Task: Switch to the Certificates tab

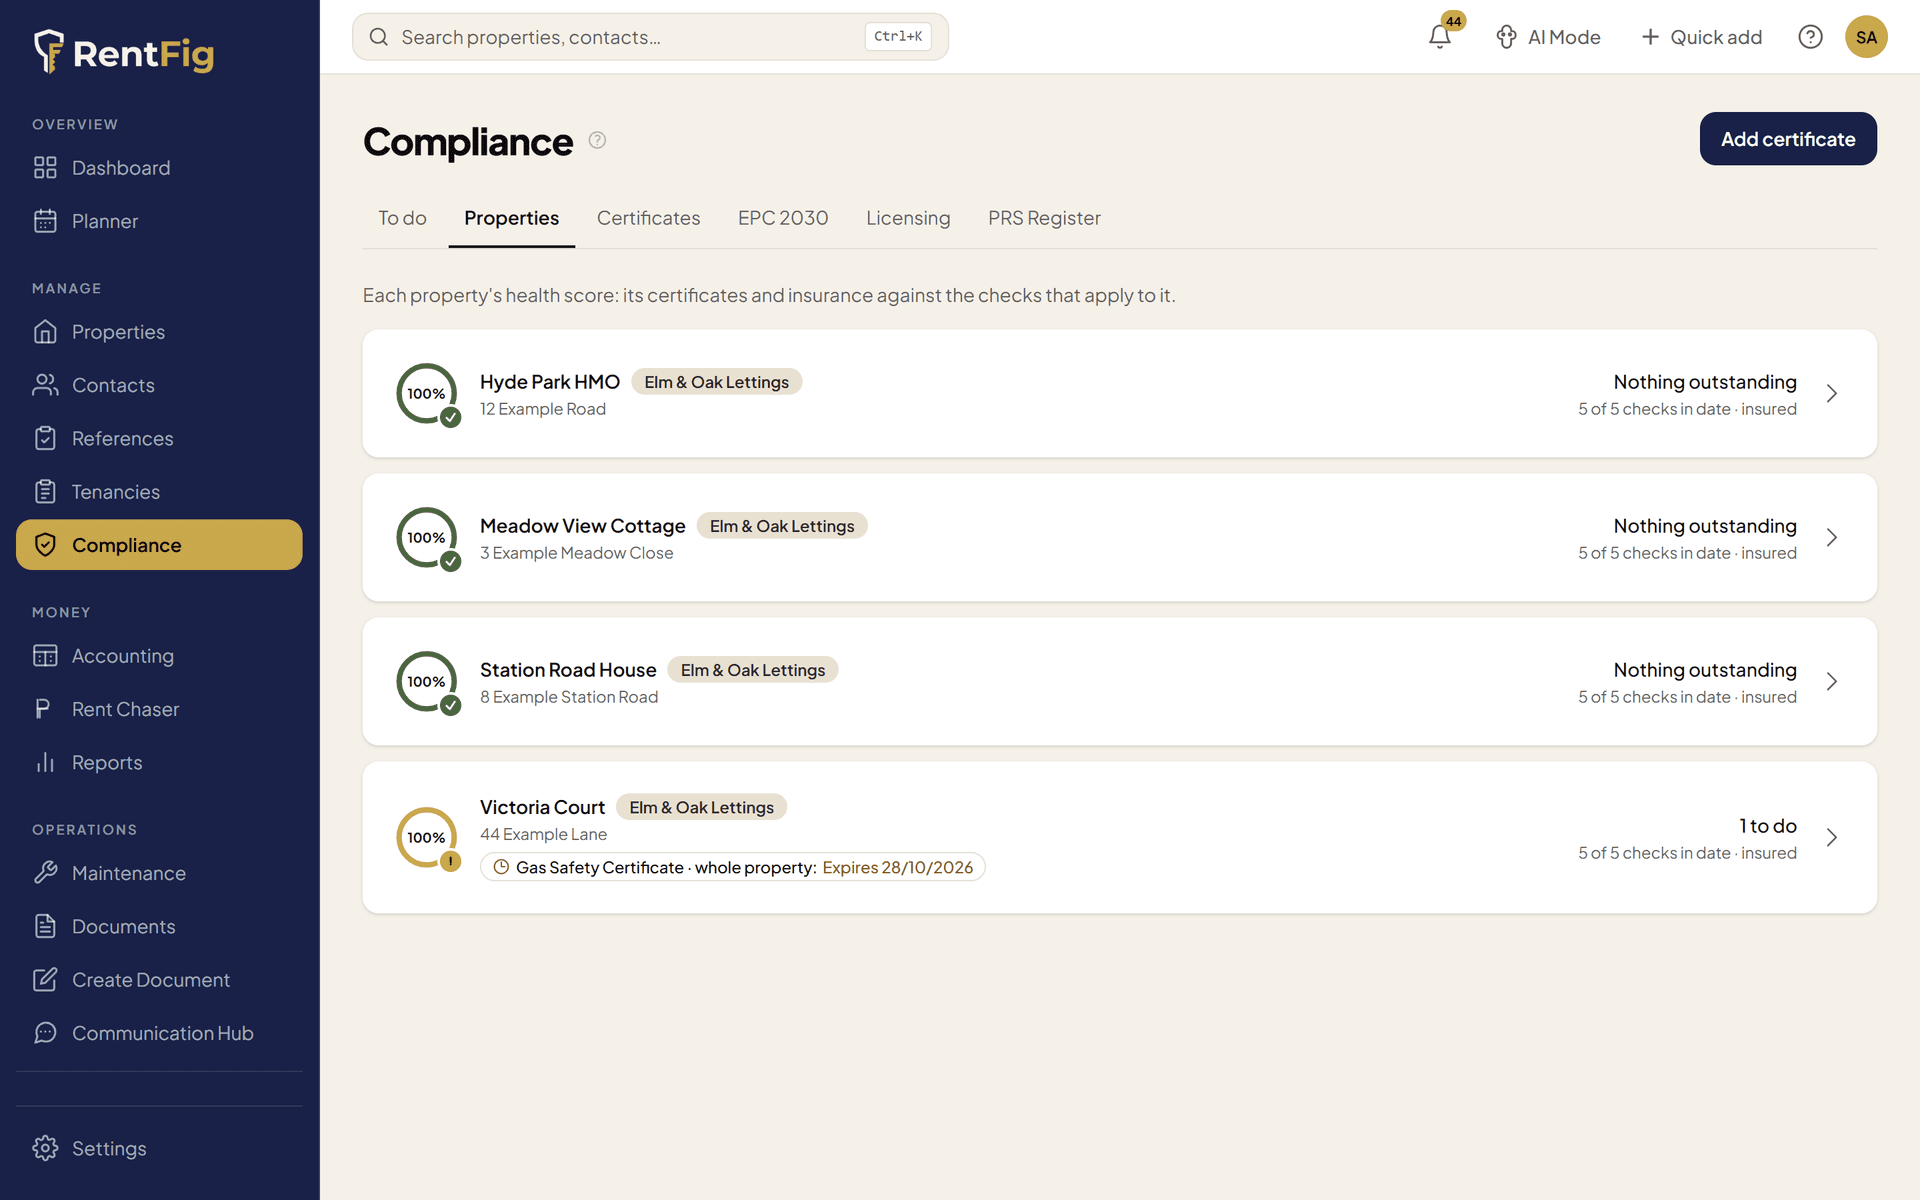Action: [648, 218]
